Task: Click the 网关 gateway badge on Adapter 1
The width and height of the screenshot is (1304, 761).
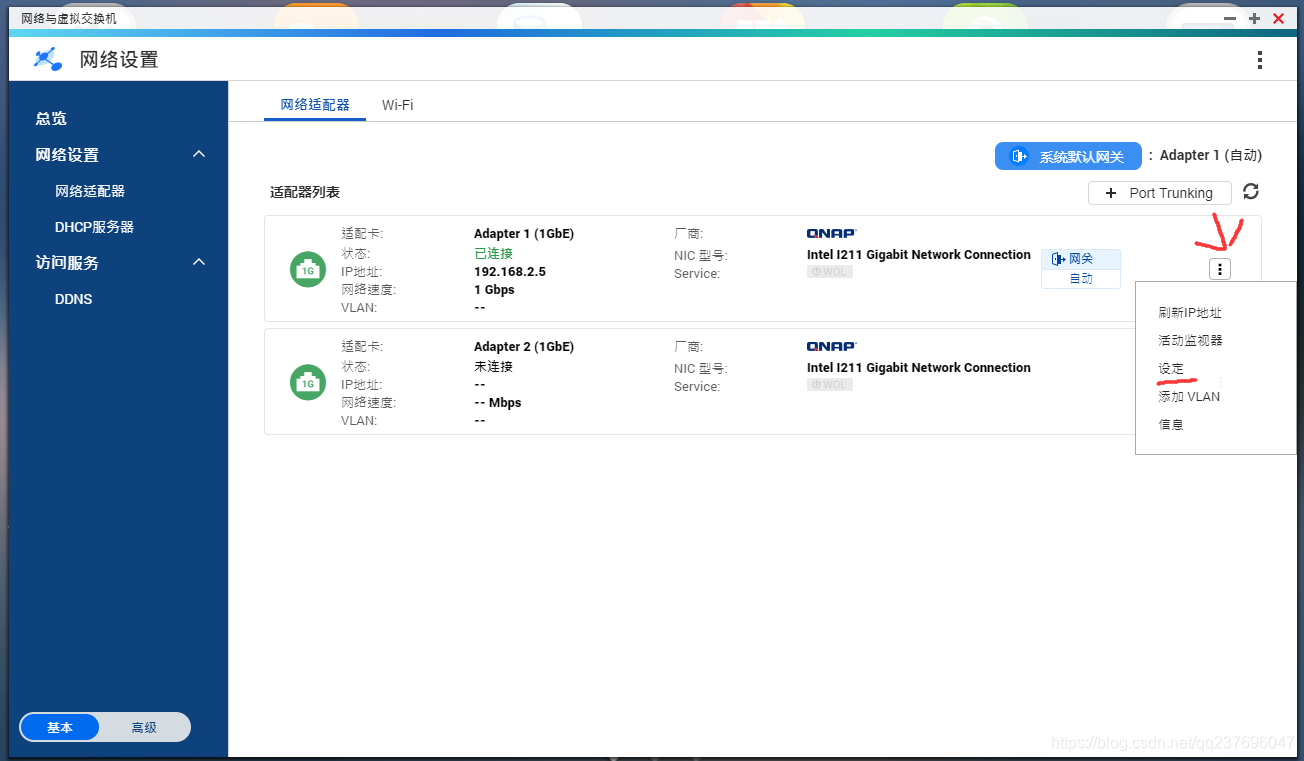Action: 1081,259
